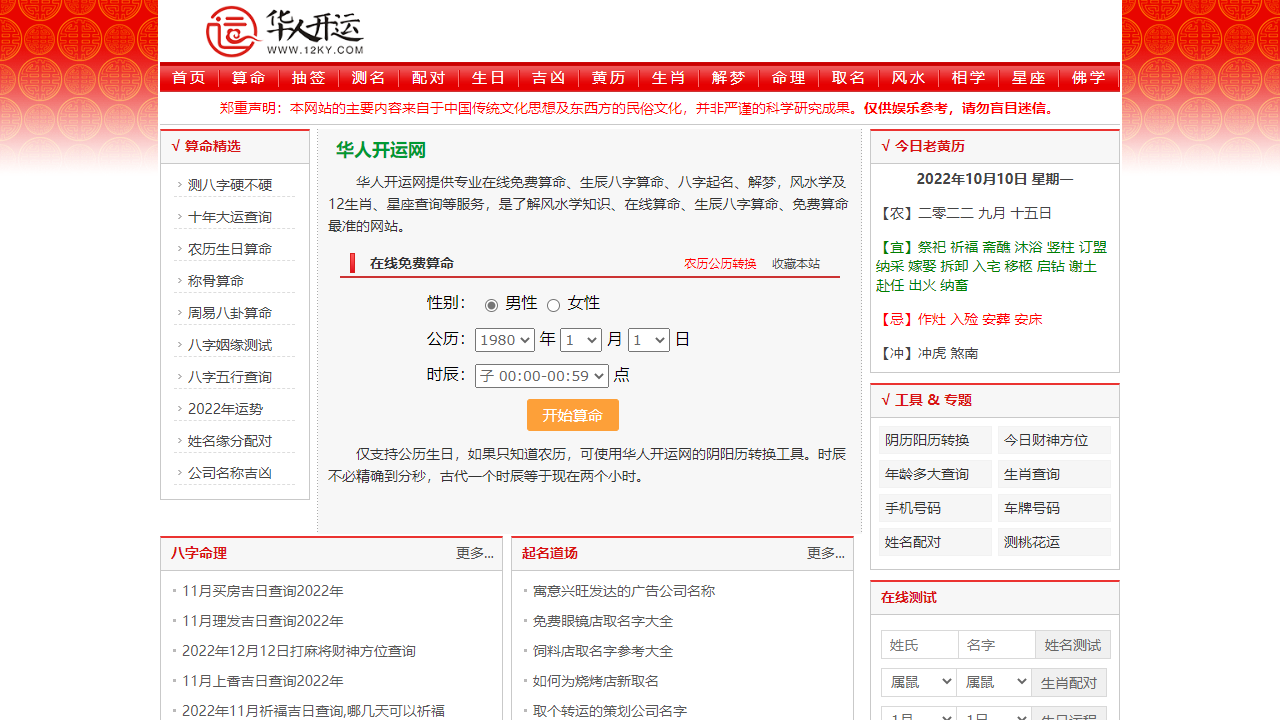The height and width of the screenshot is (720, 1280).
Task: Open the 风水 nav menu item
Action: click(x=909, y=78)
